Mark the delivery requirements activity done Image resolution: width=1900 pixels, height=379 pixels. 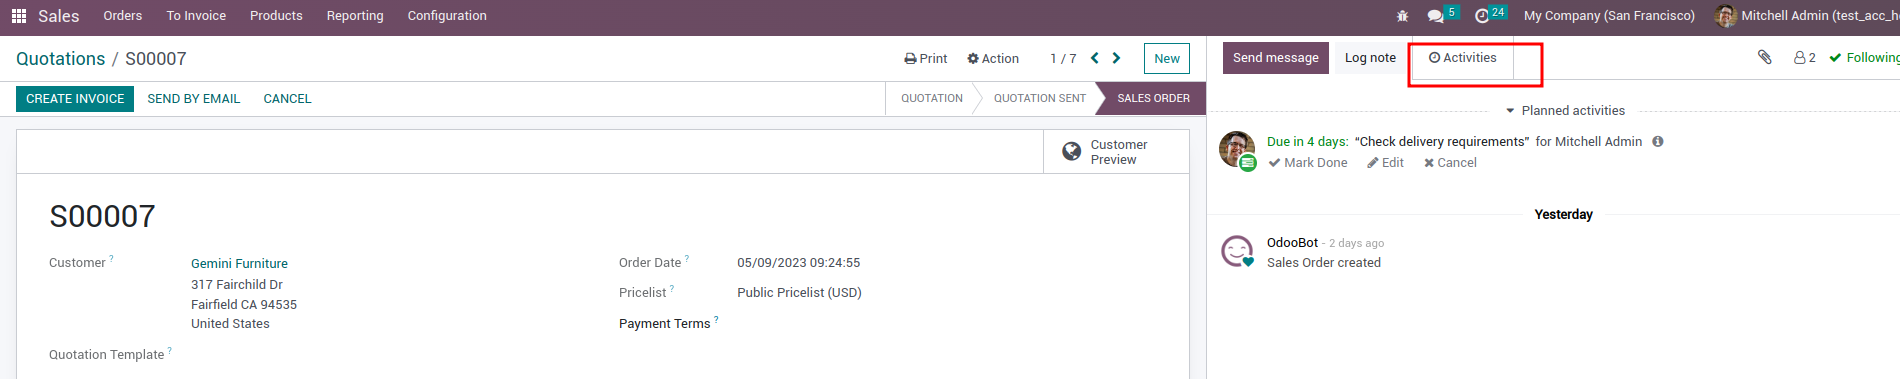tap(1308, 163)
